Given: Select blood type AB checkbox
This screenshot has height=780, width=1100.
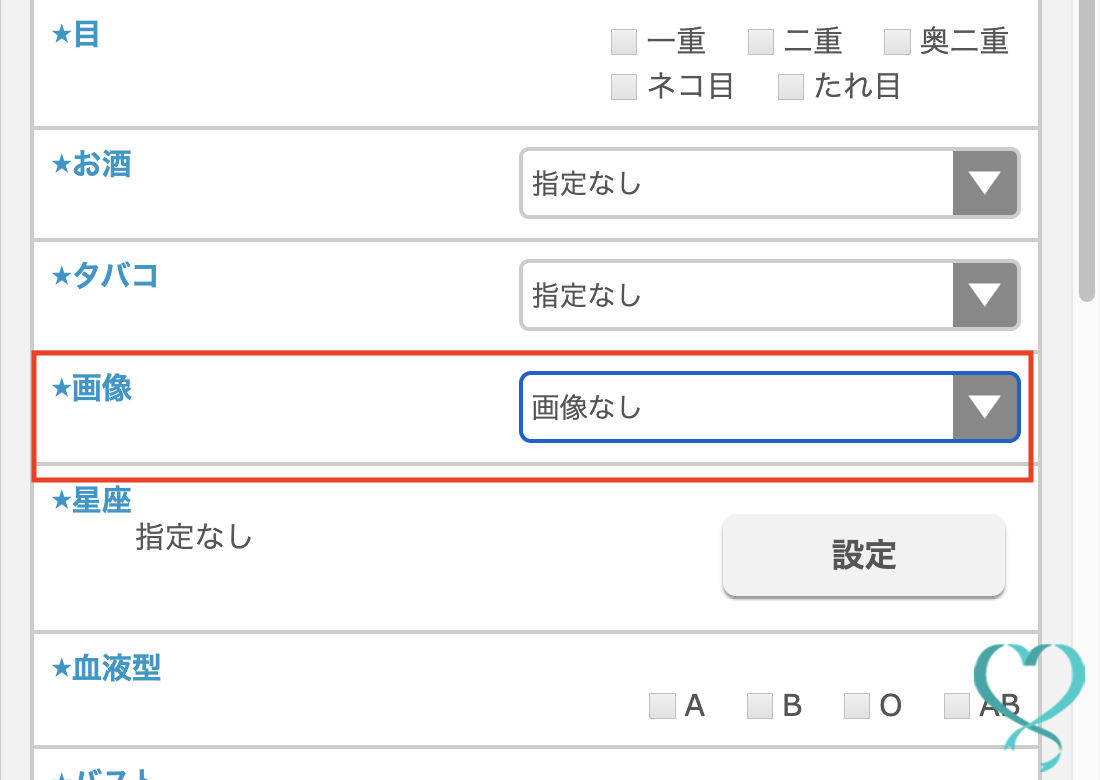Looking at the screenshot, I should pyautogui.click(x=957, y=705).
